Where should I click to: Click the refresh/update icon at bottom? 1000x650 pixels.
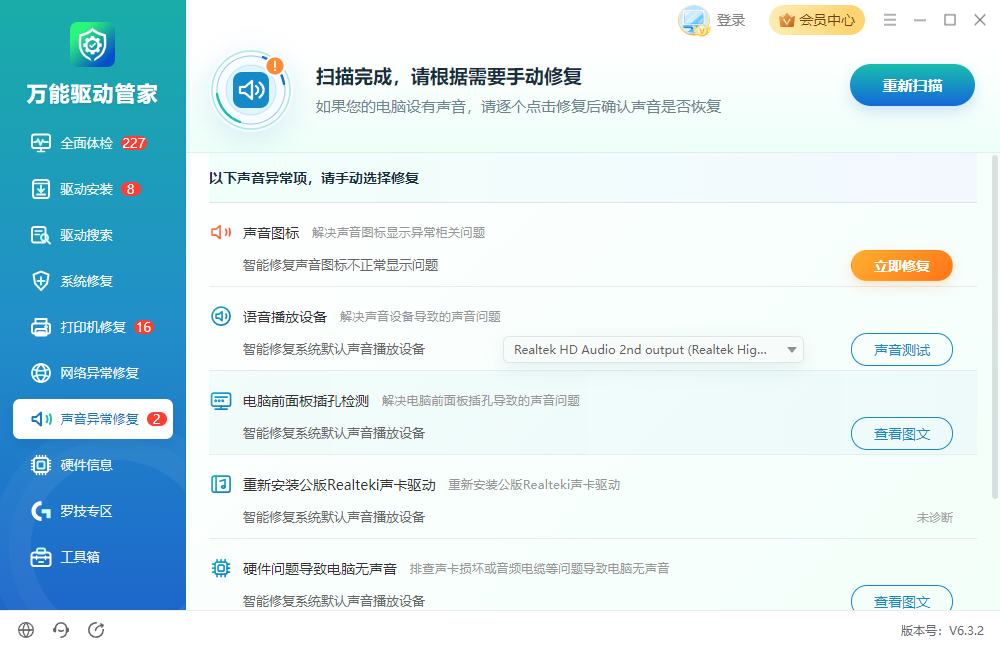coord(96,630)
